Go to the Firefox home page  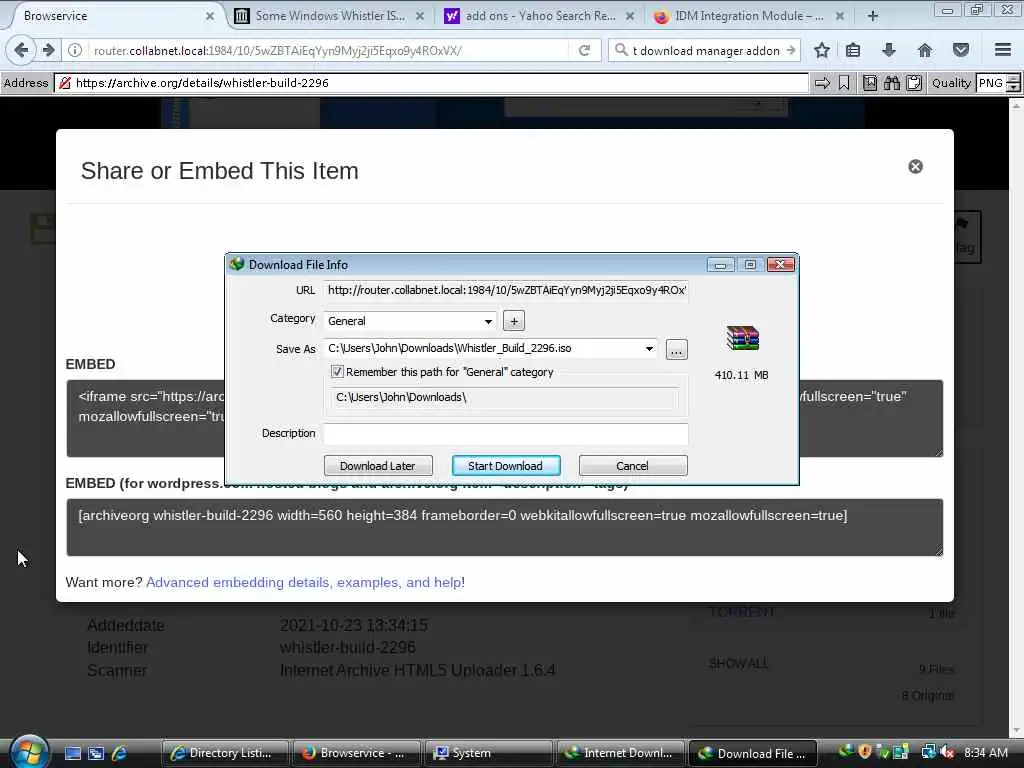point(925,50)
